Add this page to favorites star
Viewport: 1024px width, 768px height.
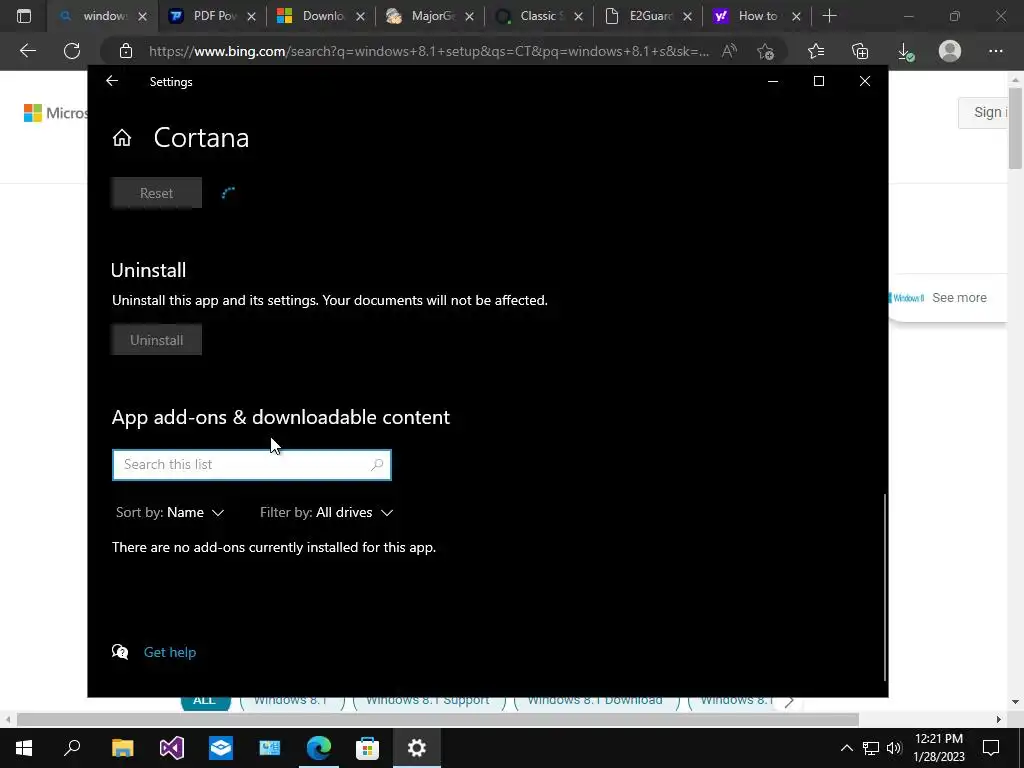click(x=765, y=51)
